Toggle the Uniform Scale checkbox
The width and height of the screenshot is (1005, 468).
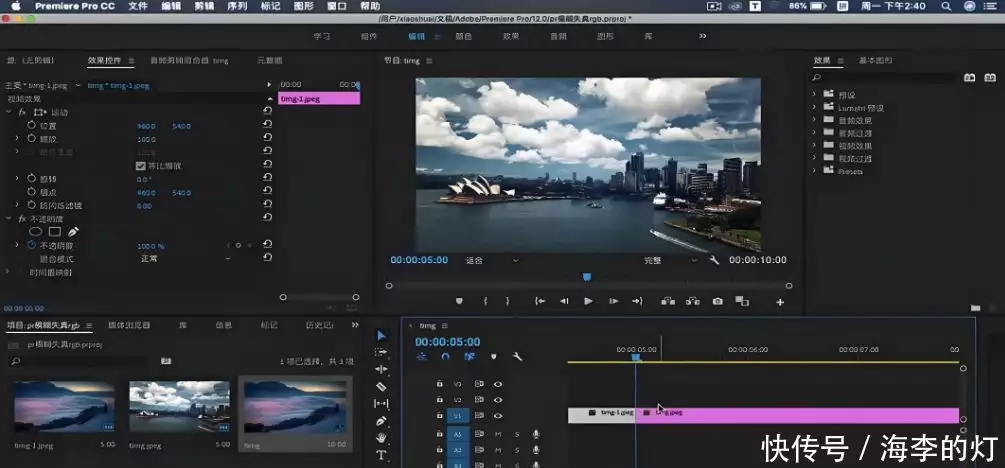[x=141, y=165]
